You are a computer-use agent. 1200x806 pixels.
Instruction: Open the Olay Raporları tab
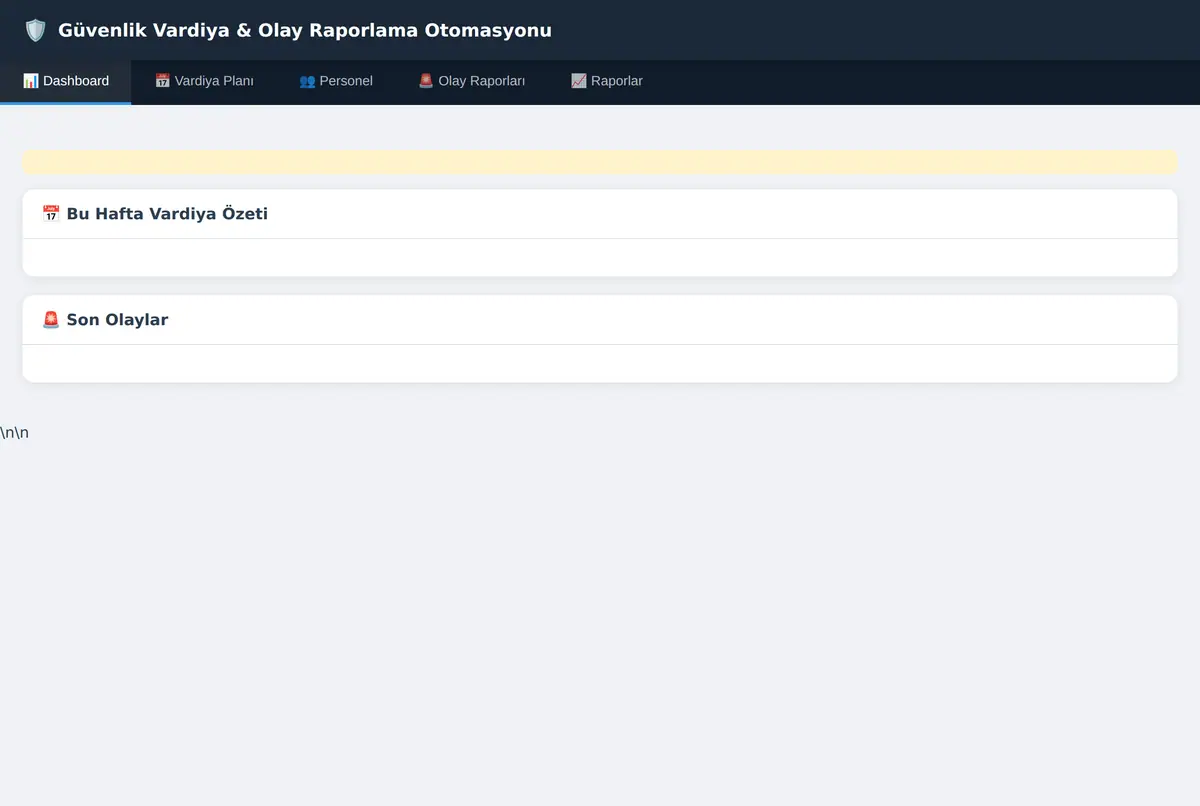(471, 81)
